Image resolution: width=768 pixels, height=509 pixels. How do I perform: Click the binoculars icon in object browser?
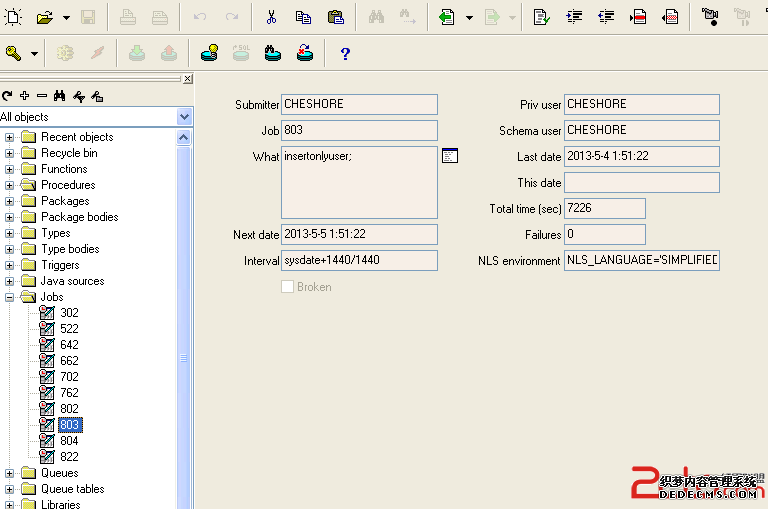pyautogui.click(x=59, y=96)
